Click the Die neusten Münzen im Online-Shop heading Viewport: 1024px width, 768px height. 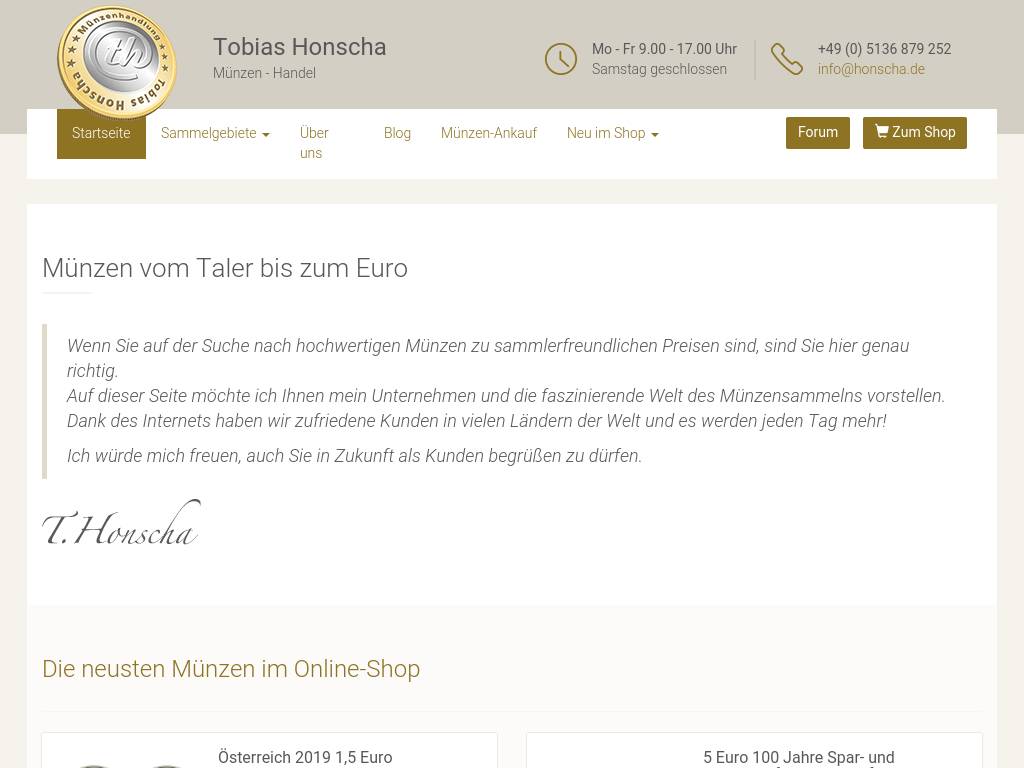click(x=231, y=669)
